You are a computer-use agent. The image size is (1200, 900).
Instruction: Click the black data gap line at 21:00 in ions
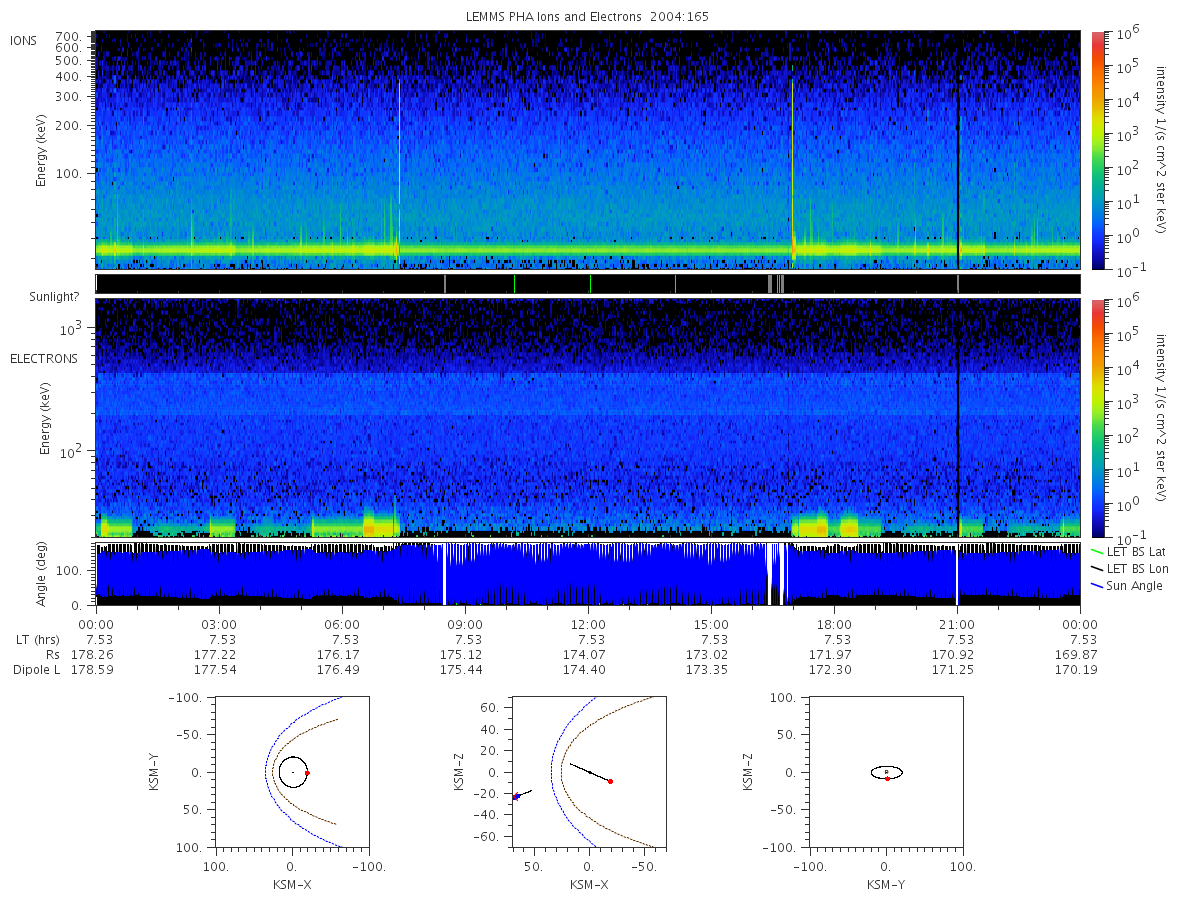pos(958,150)
